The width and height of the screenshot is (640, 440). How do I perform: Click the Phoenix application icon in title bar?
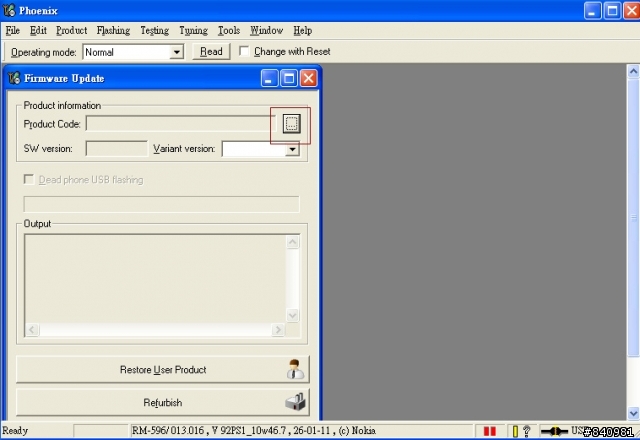9,10
